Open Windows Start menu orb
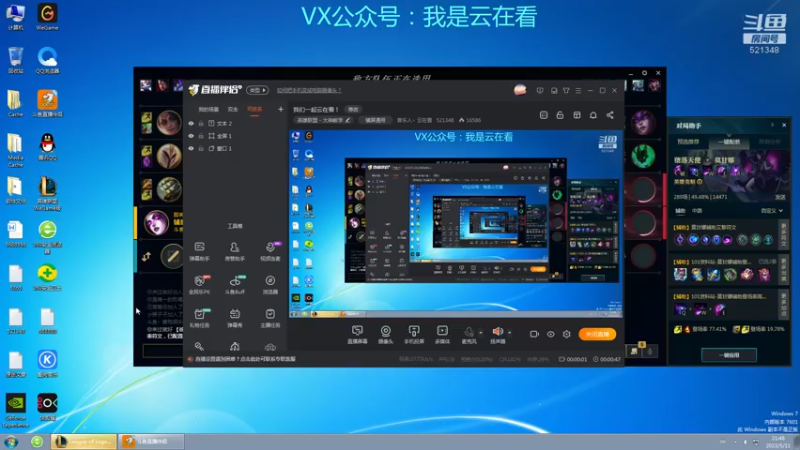 click(x=11, y=441)
